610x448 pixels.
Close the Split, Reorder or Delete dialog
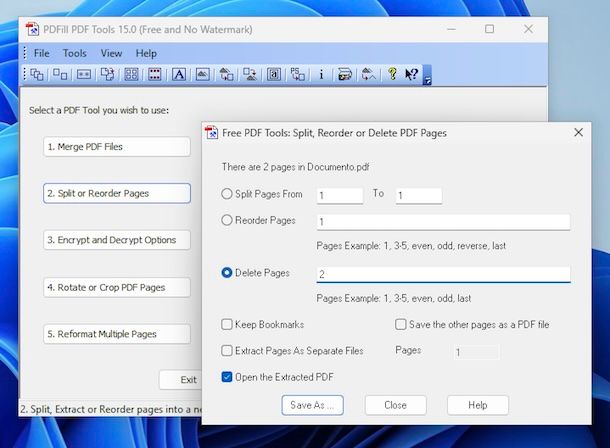click(578, 133)
